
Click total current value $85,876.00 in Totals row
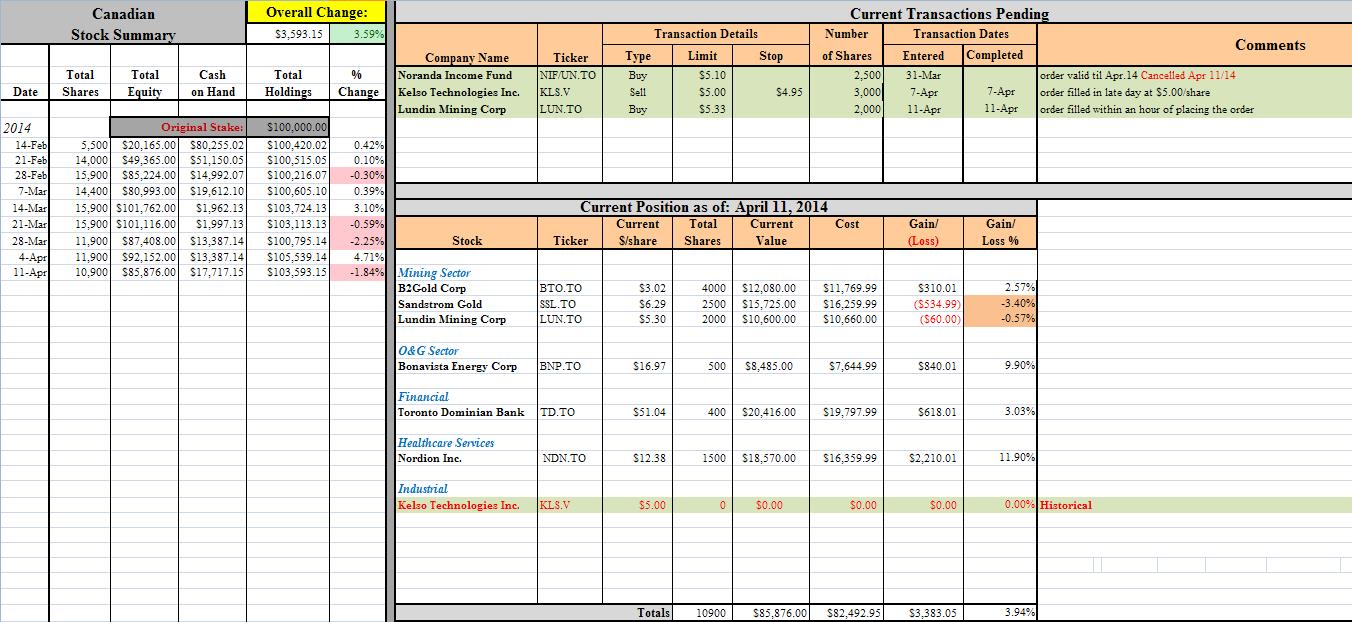(771, 612)
